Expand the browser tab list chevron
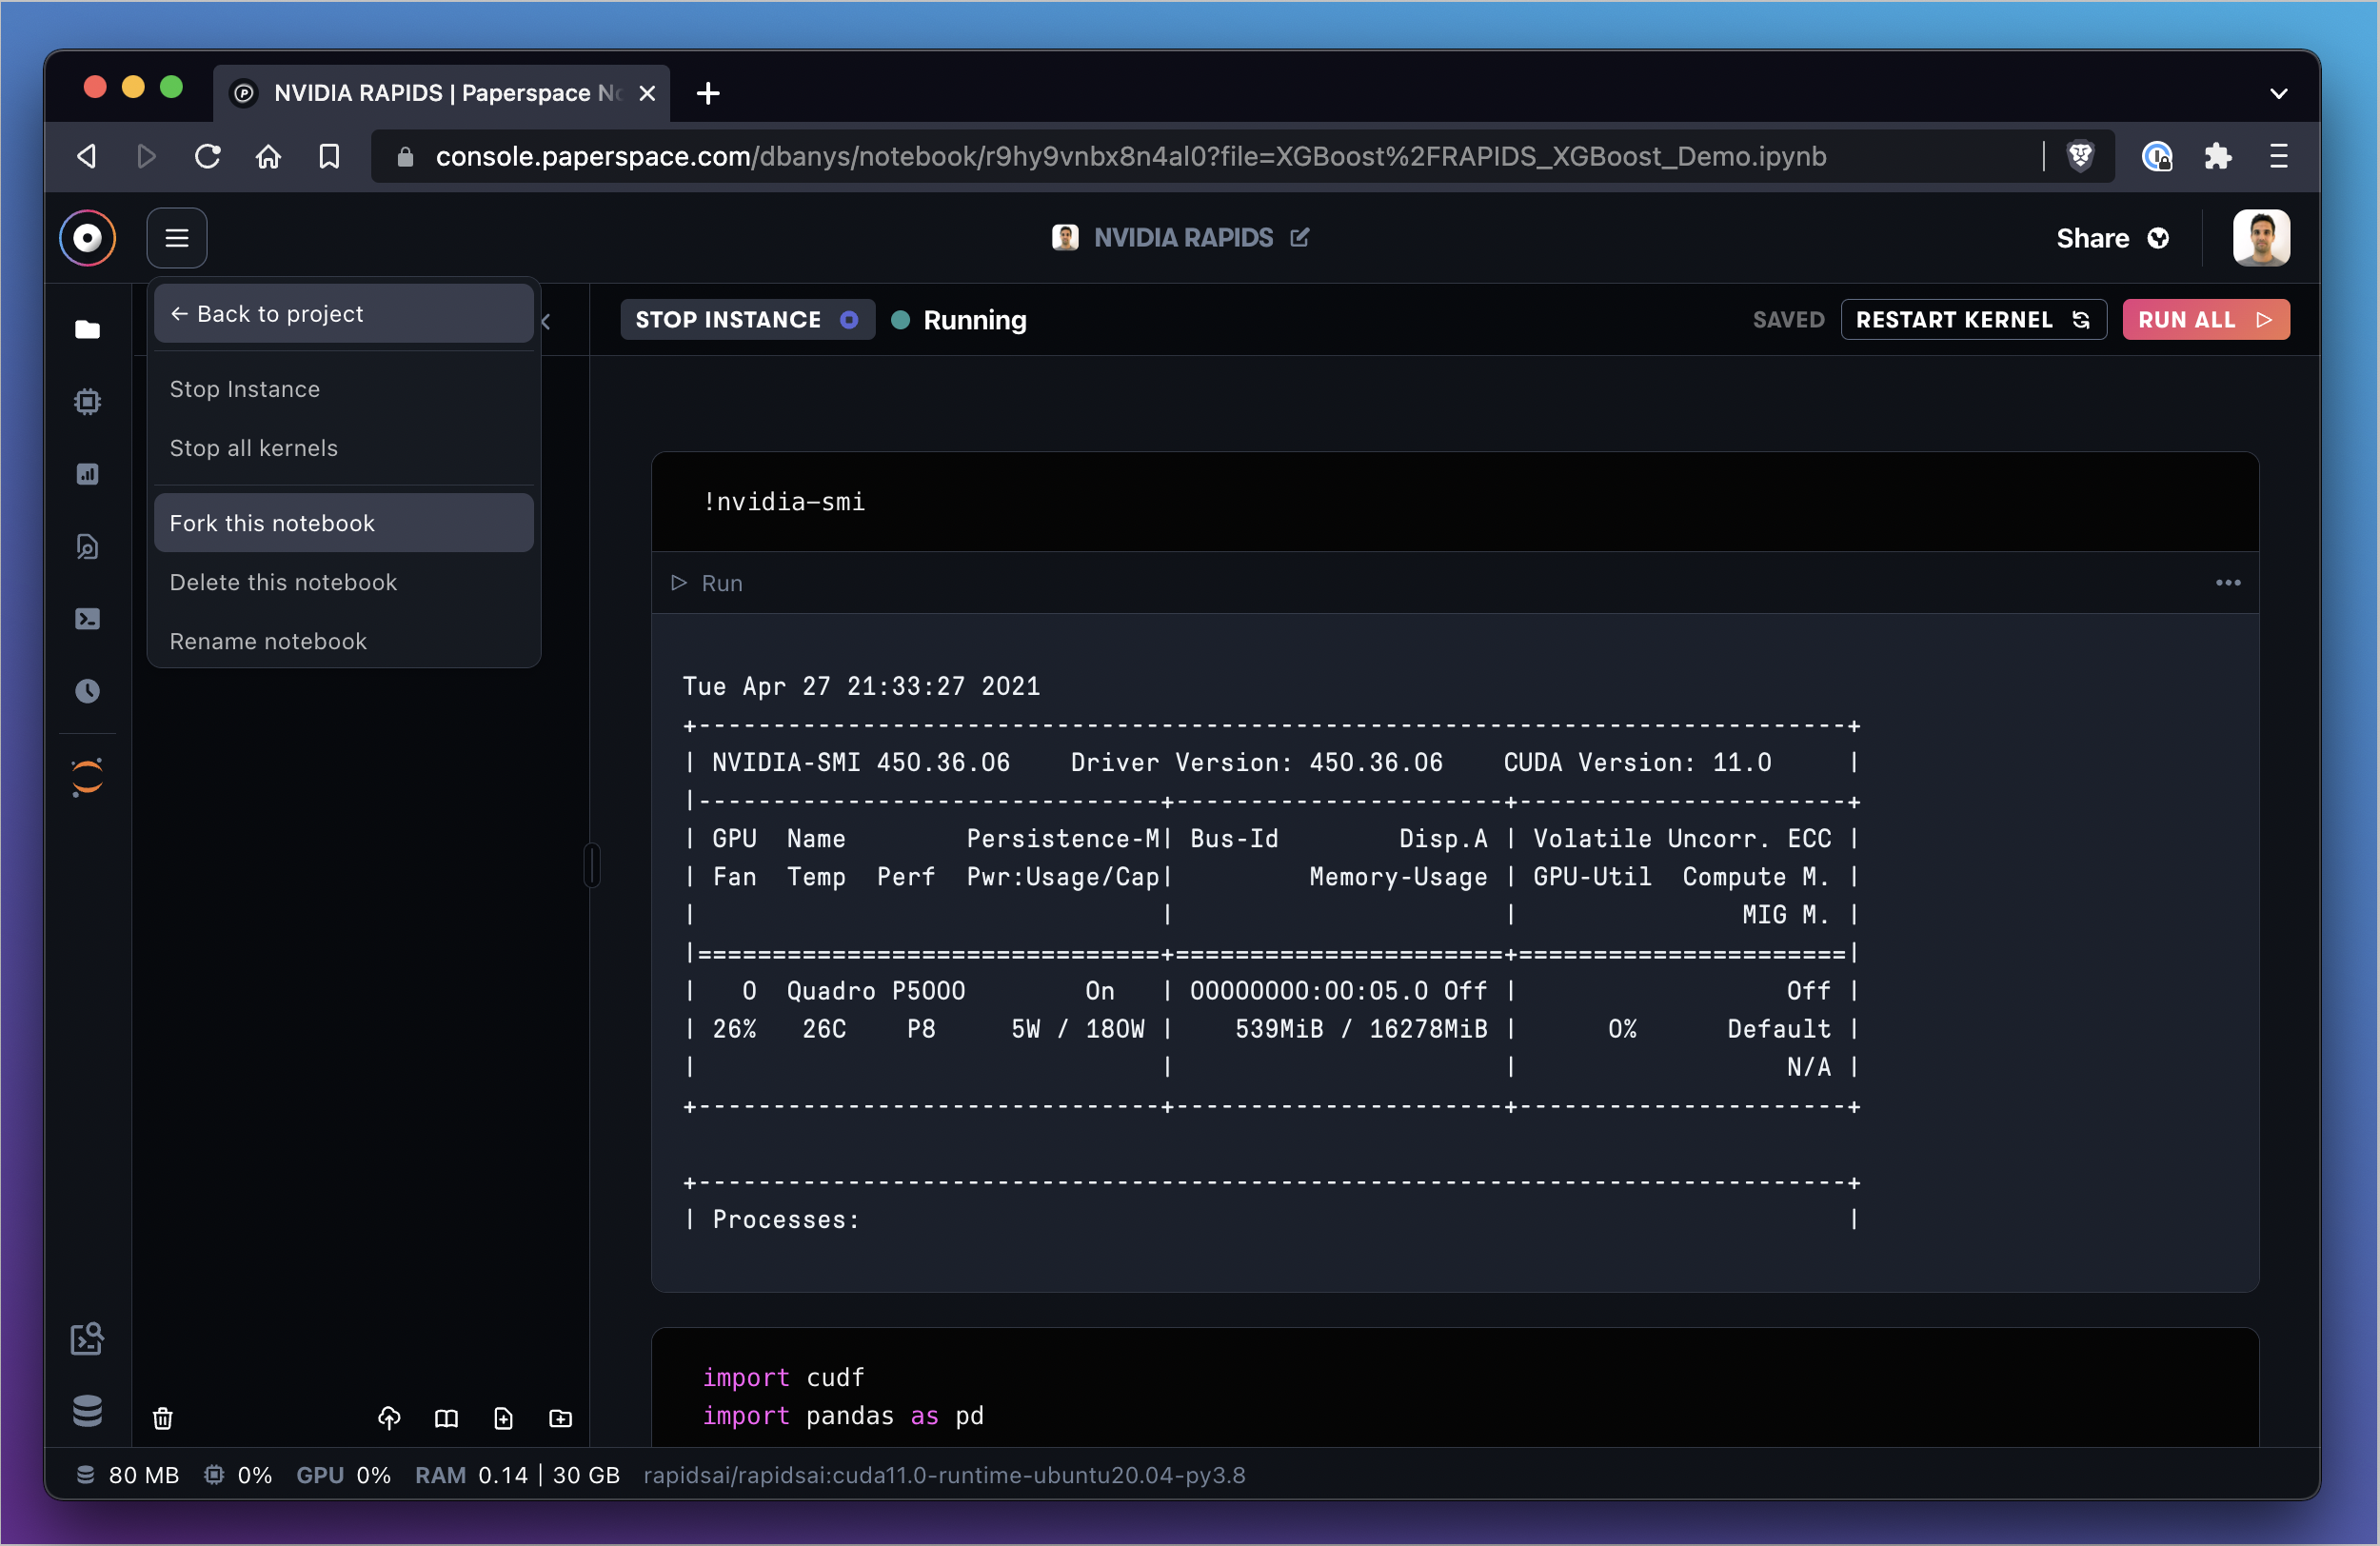 point(2279,94)
